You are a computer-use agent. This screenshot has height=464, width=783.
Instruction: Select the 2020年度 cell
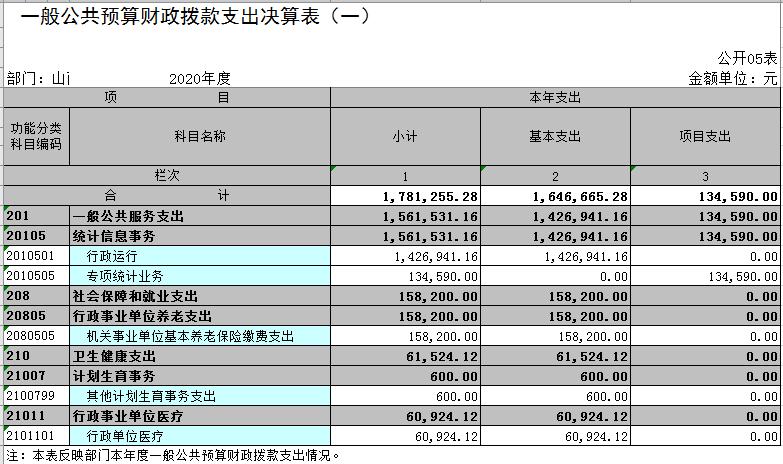click(x=200, y=78)
